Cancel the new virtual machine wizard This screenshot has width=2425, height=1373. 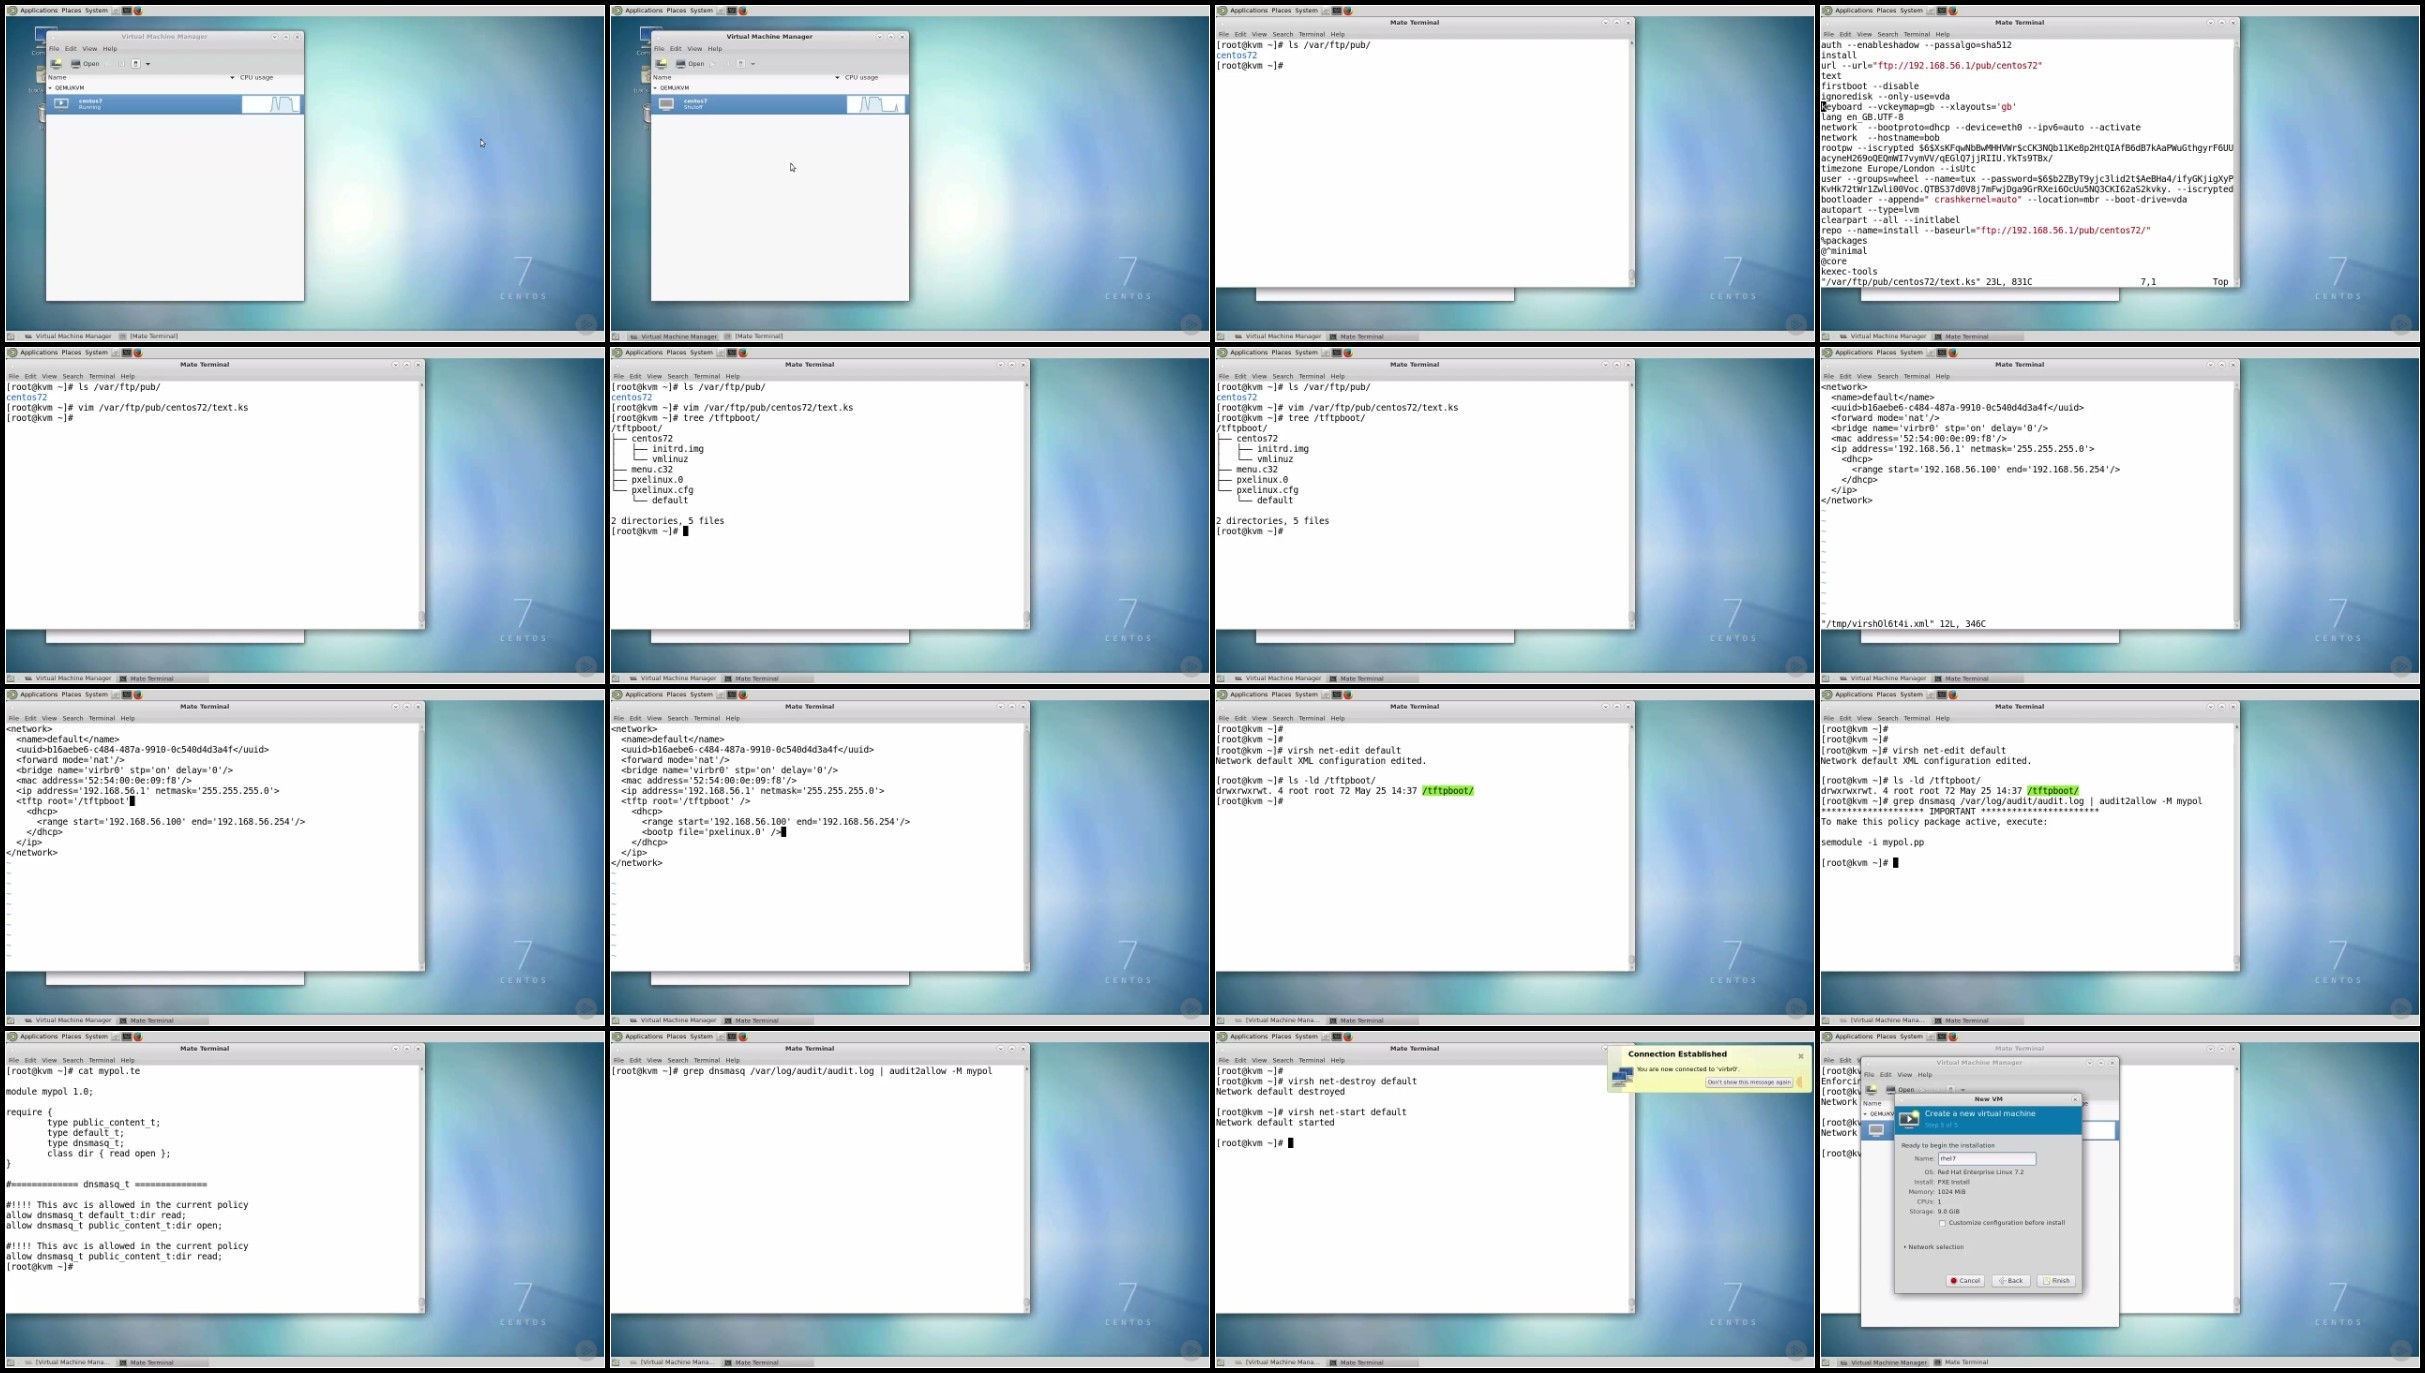tap(1965, 1281)
